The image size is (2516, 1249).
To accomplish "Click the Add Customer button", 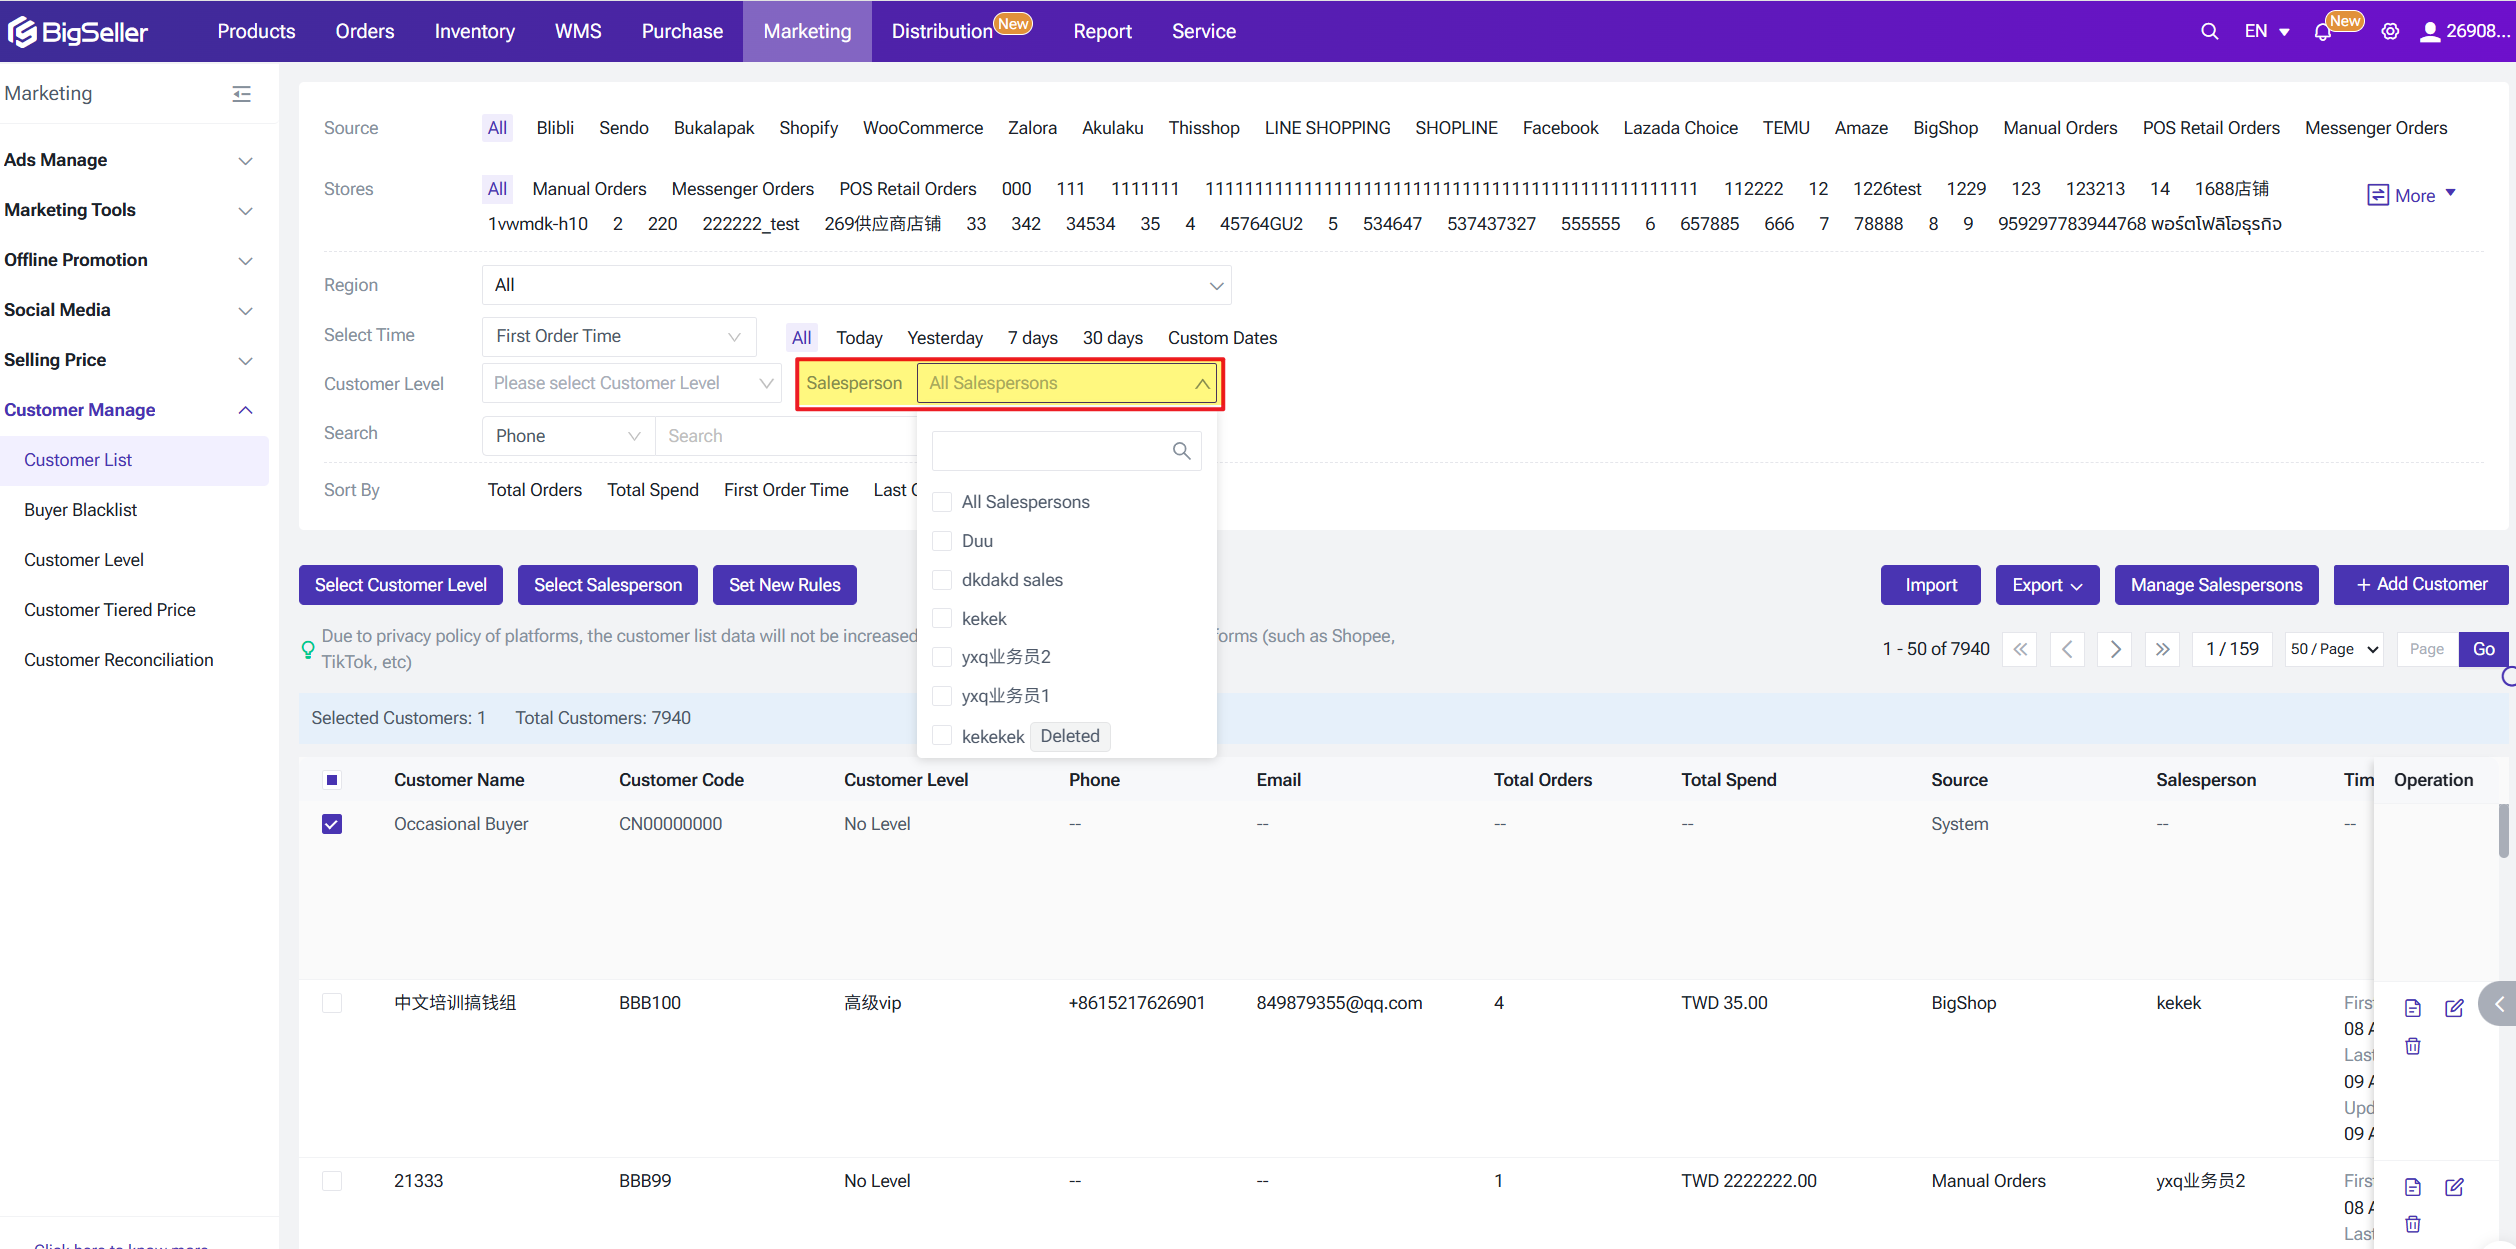I will point(2420,585).
